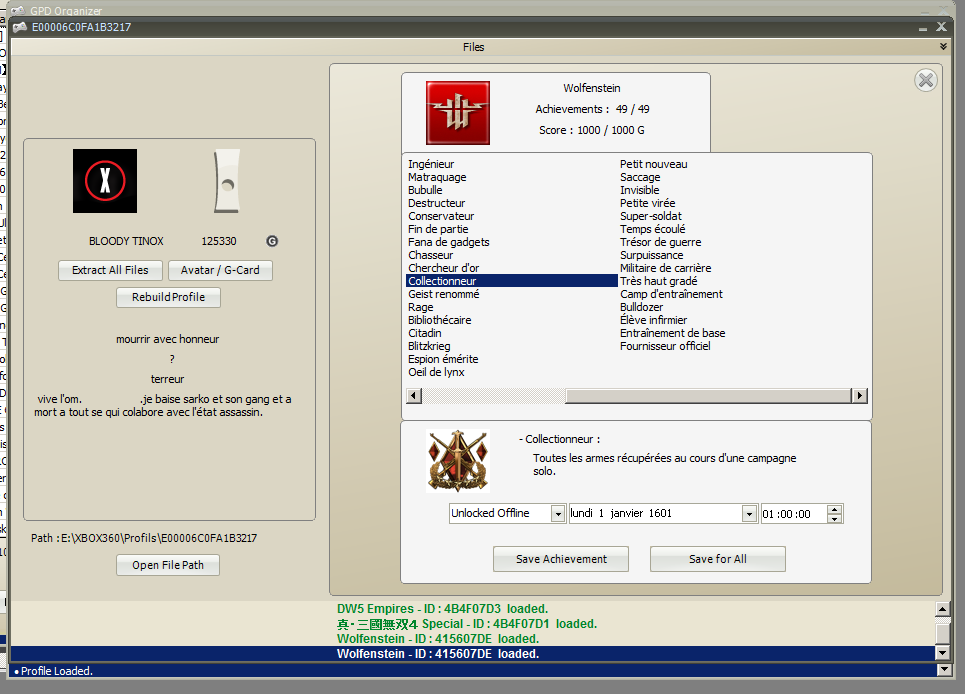Close the Wolfenstein achievements panel
Image resolution: width=965 pixels, height=694 pixels.
926,80
